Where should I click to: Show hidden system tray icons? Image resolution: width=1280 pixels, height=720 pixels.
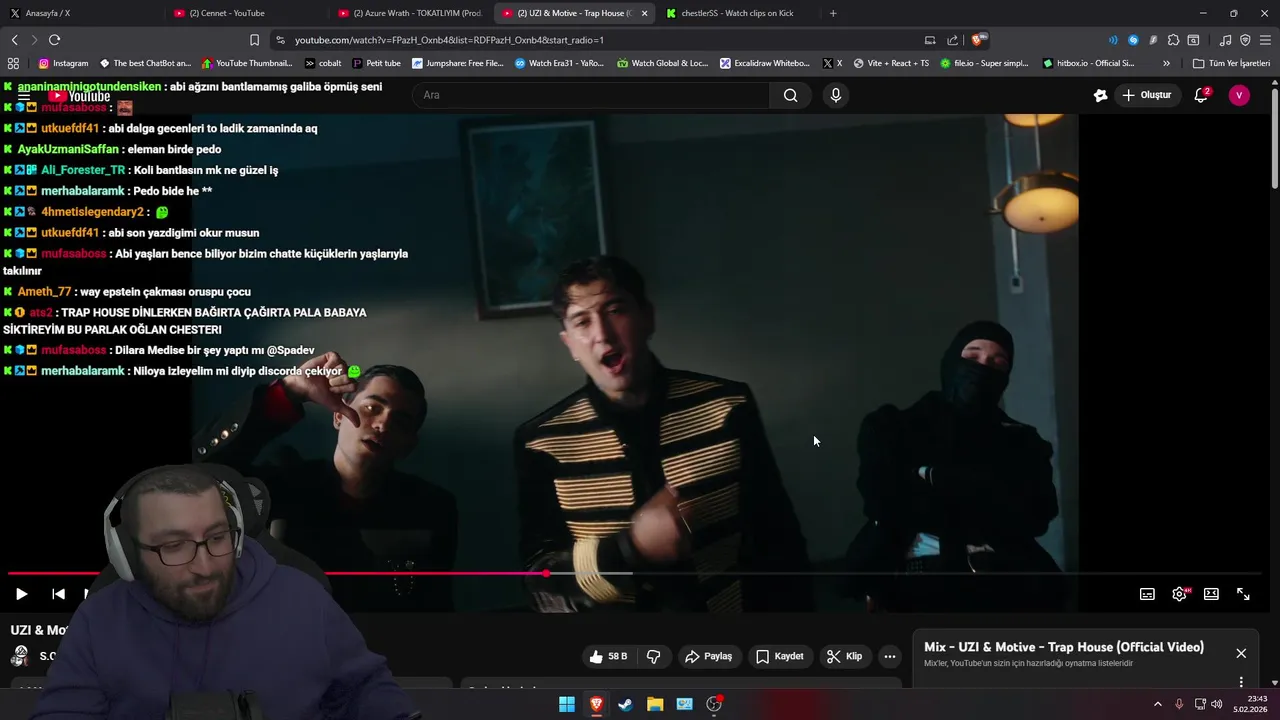pos(1158,704)
